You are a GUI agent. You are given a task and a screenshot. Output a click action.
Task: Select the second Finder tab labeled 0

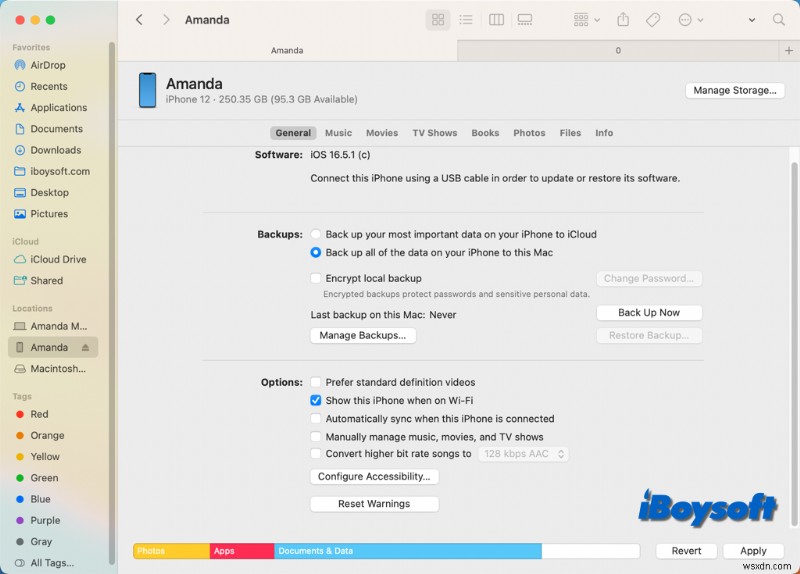(x=618, y=51)
